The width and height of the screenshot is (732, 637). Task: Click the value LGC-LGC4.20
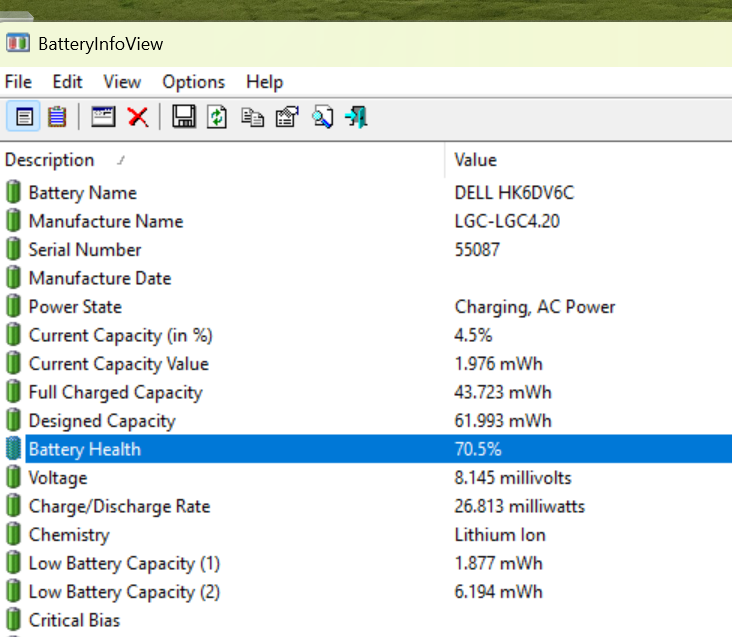(507, 221)
